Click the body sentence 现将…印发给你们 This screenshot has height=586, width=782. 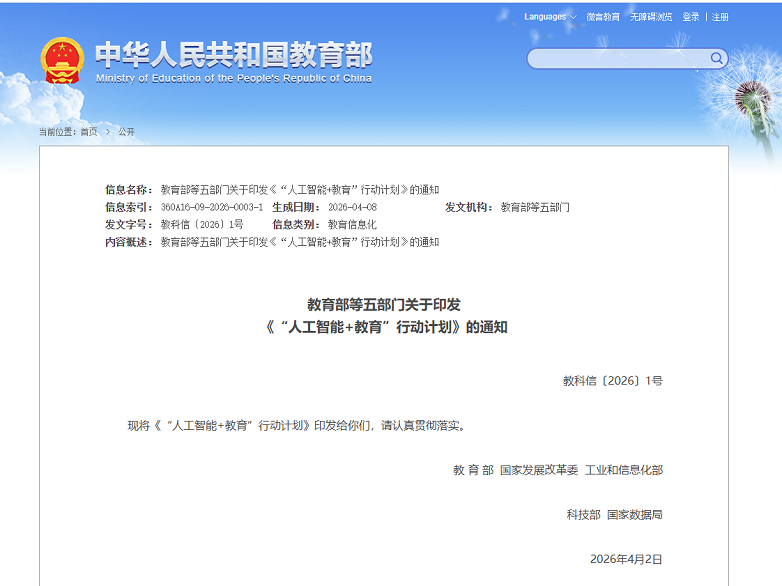click(296, 425)
